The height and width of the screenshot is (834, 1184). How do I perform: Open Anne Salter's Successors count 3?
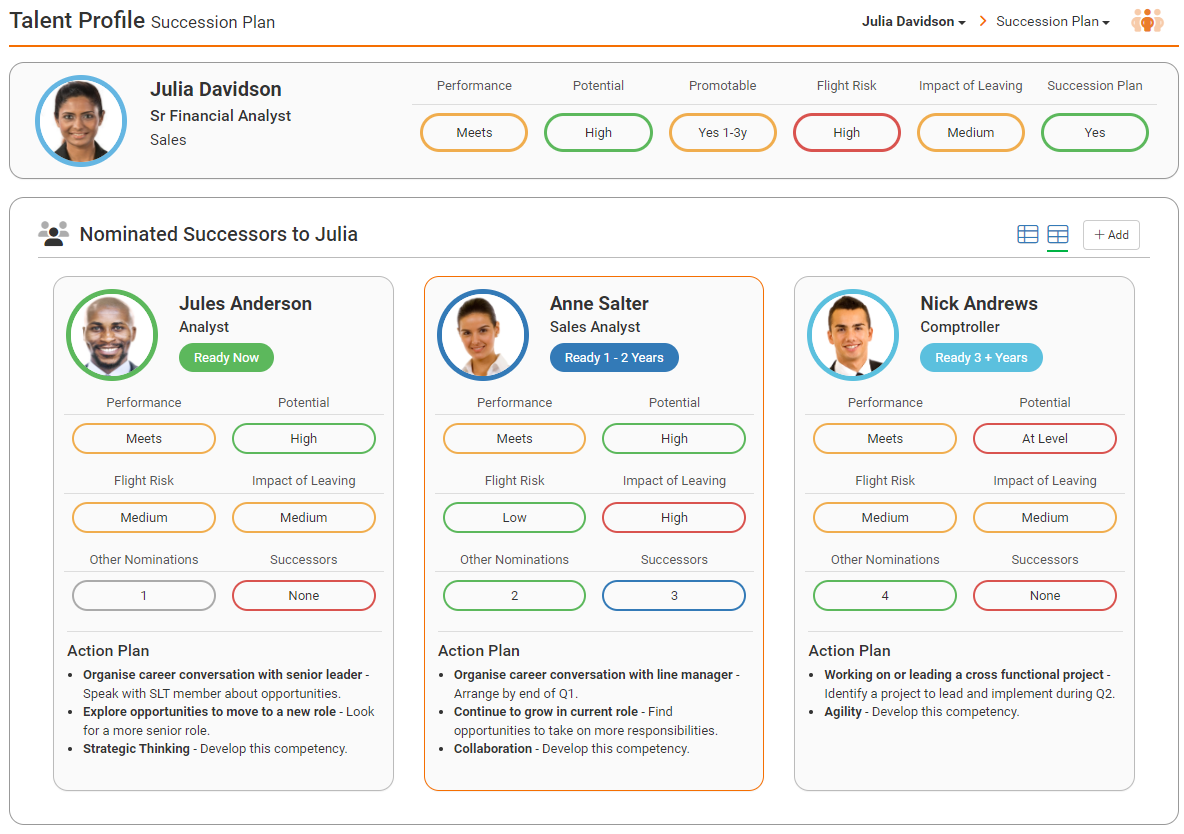point(674,595)
